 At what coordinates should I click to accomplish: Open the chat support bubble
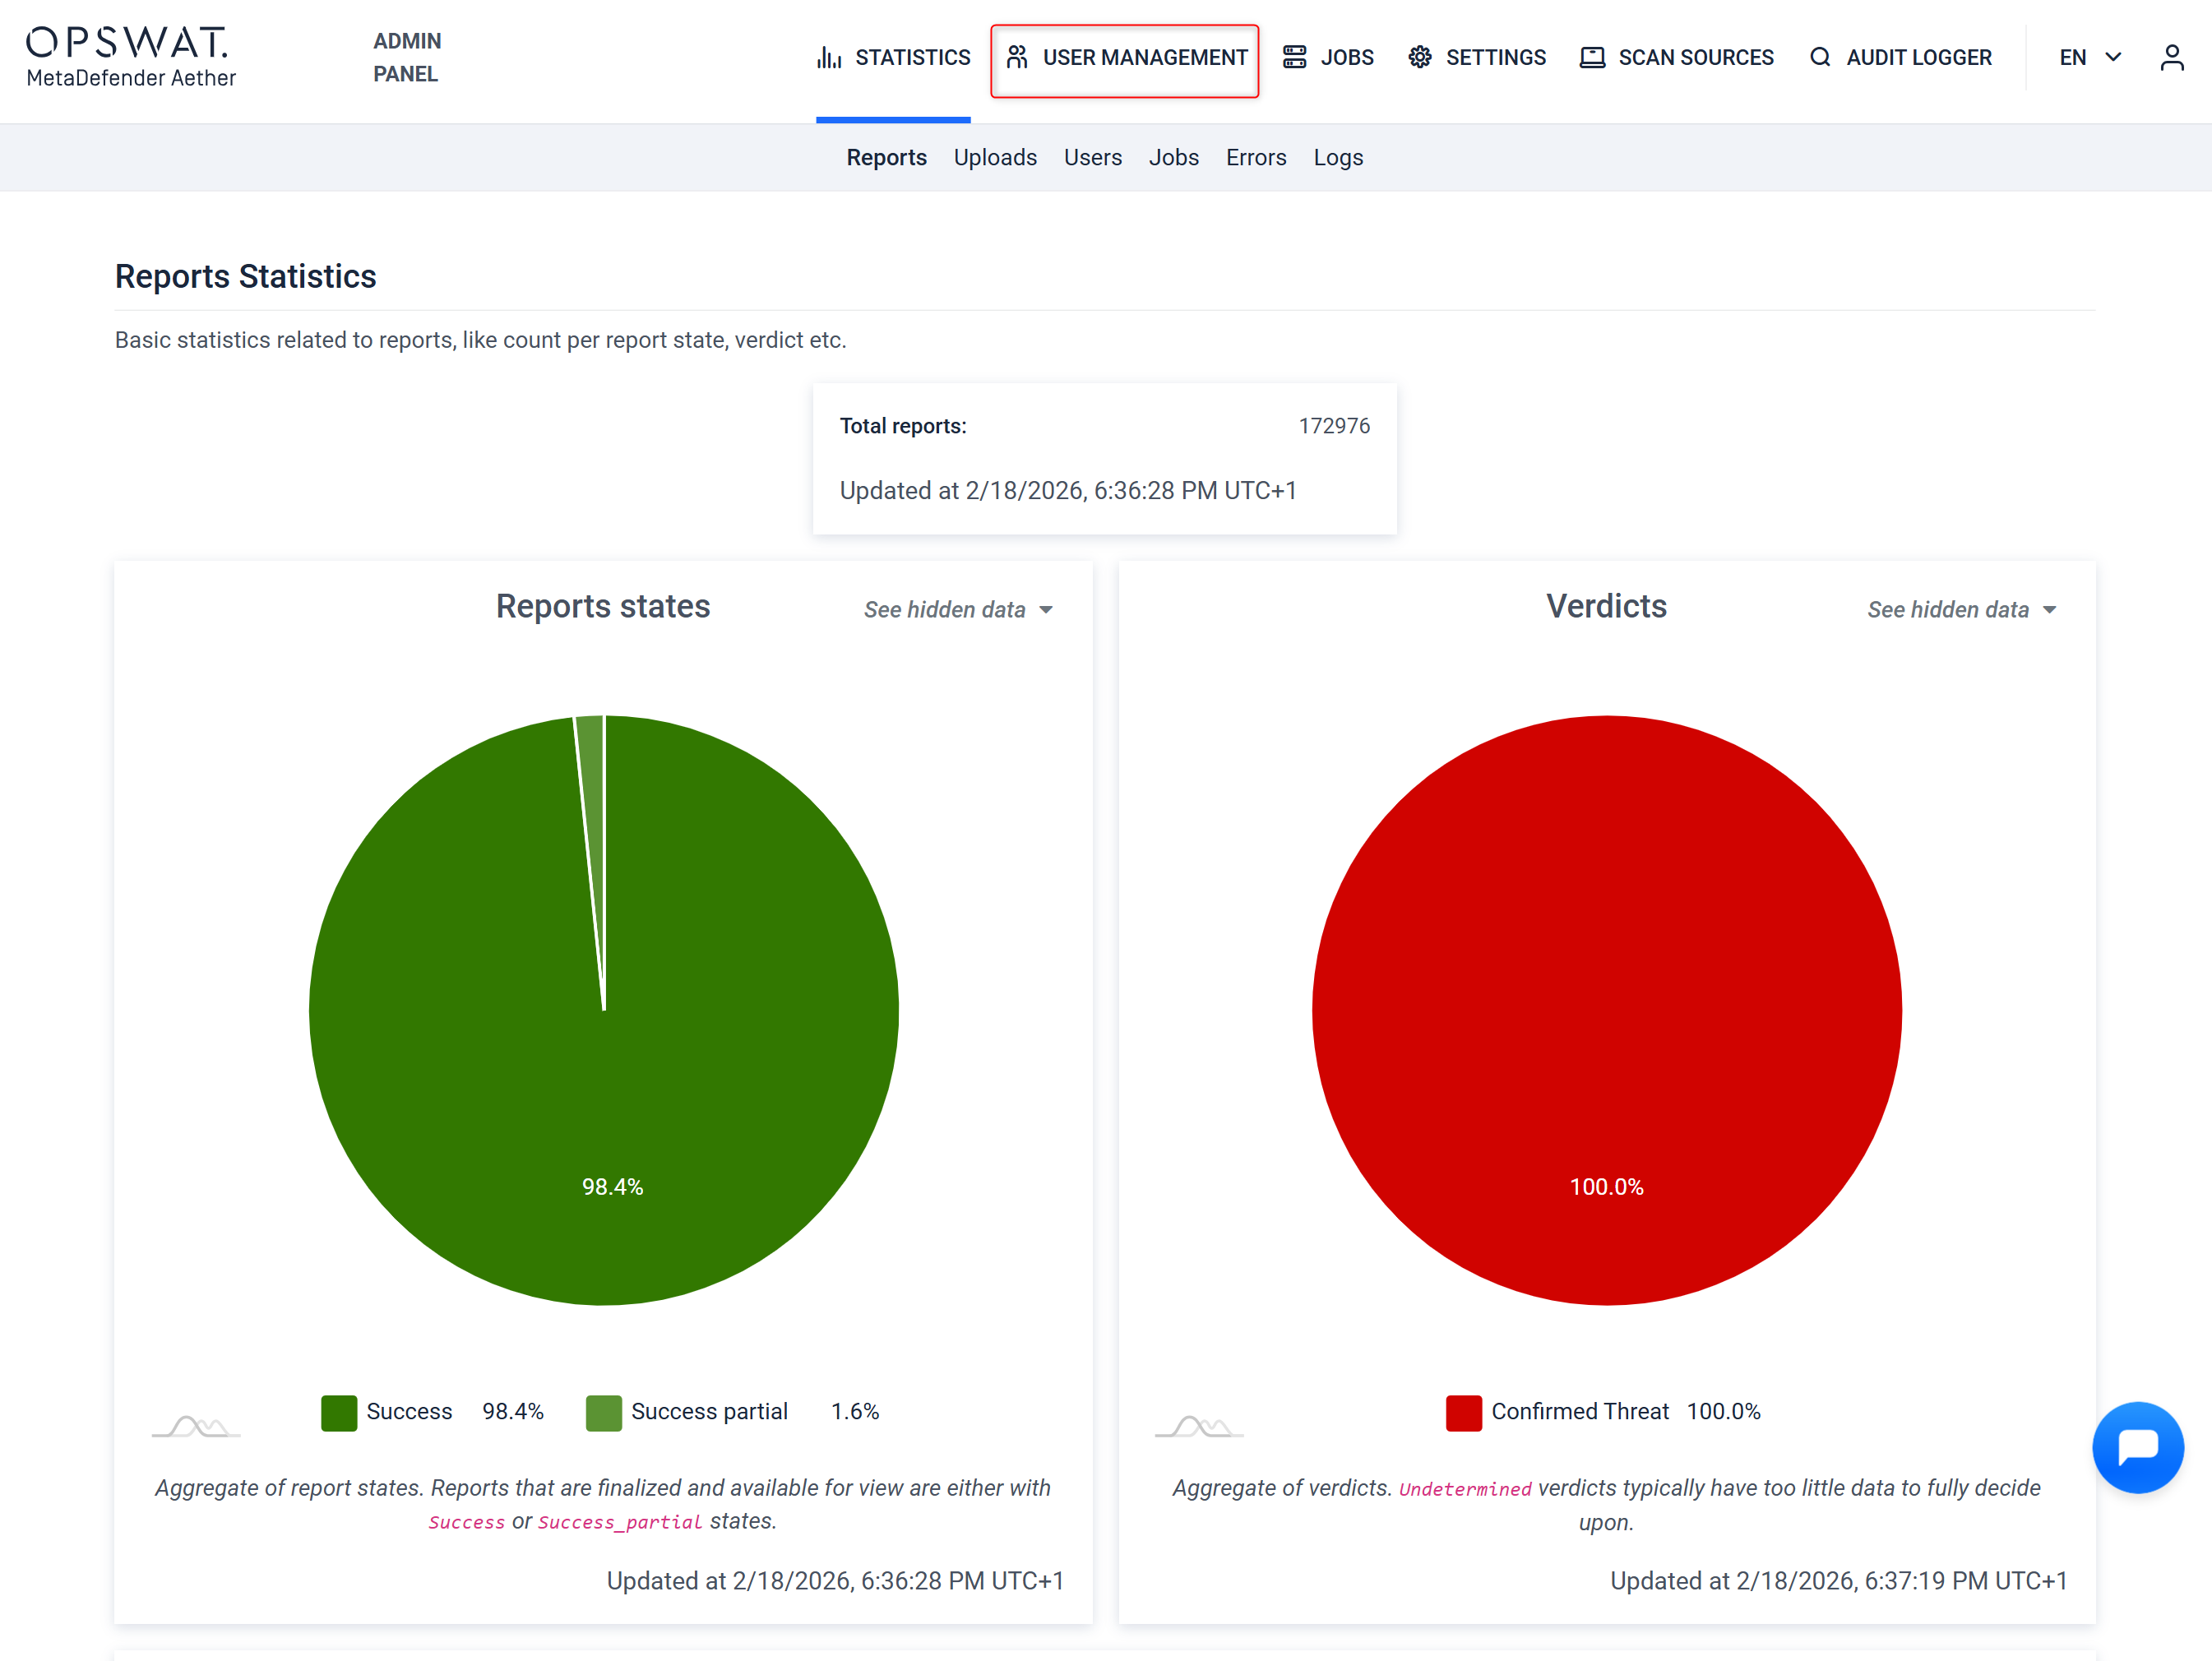point(2137,1447)
